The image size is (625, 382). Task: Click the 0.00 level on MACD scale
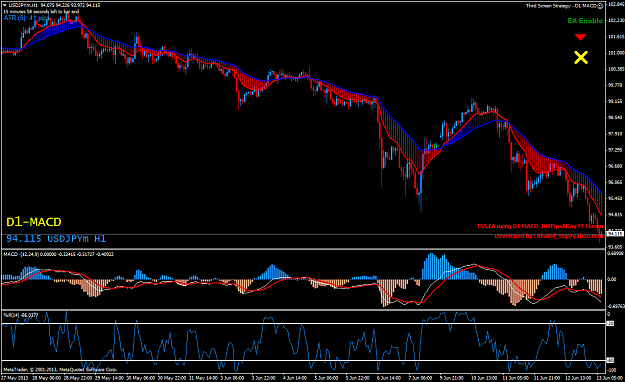point(611,279)
